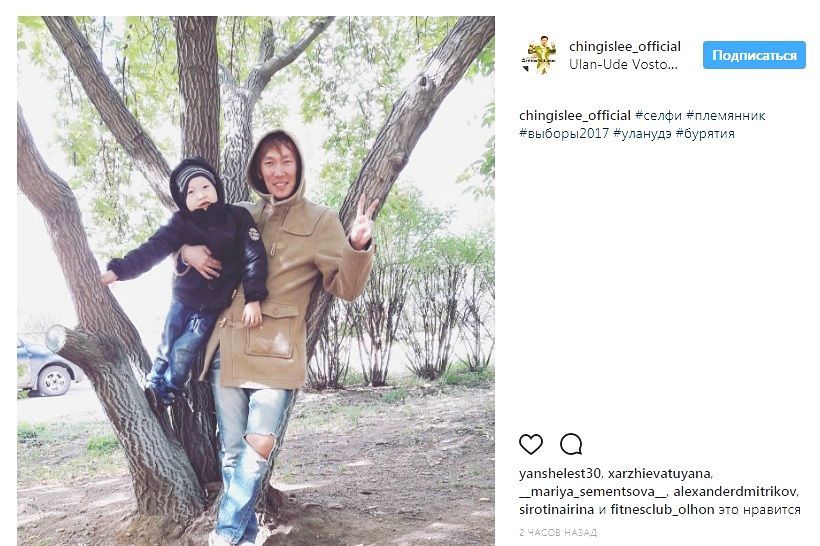Image resolution: width=820 pixels, height=546 pixels.
Task: Open the #выборы2017 hashtag
Action: pyautogui.click(x=564, y=133)
